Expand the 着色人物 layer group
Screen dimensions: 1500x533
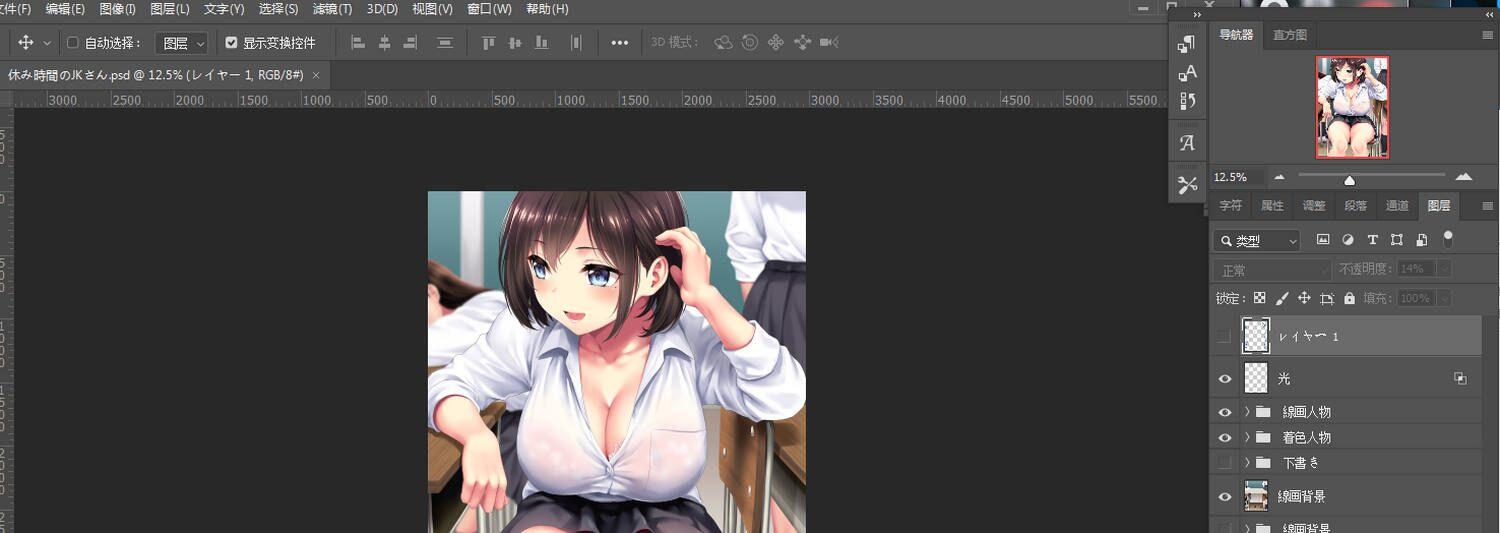tap(1247, 437)
